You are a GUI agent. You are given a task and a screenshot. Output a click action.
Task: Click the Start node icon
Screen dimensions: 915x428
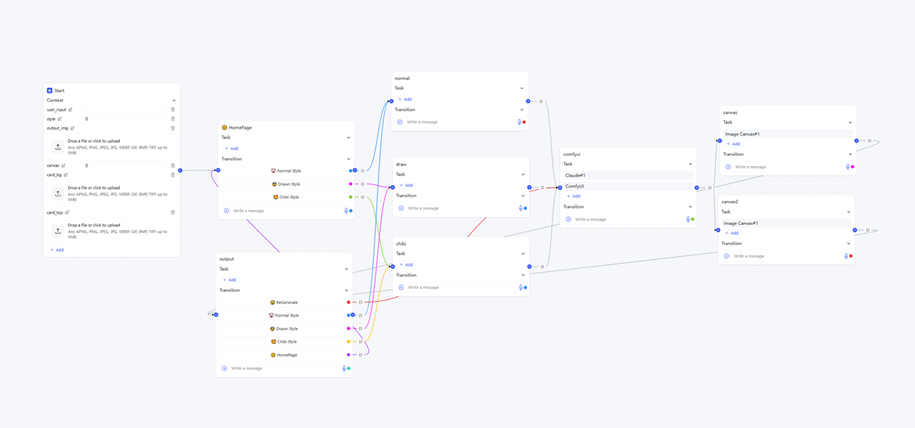click(50, 90)
